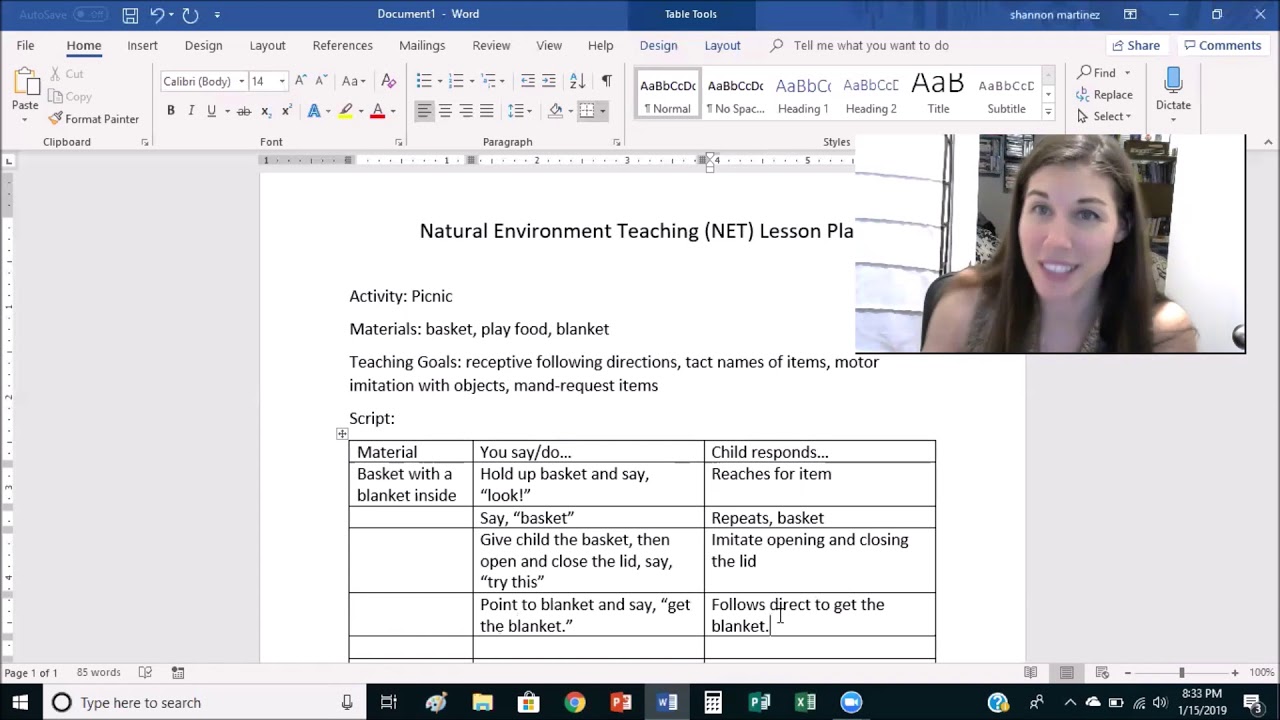Open font size dropdown
The image size is (1280, 720).
tap(282, 81)
